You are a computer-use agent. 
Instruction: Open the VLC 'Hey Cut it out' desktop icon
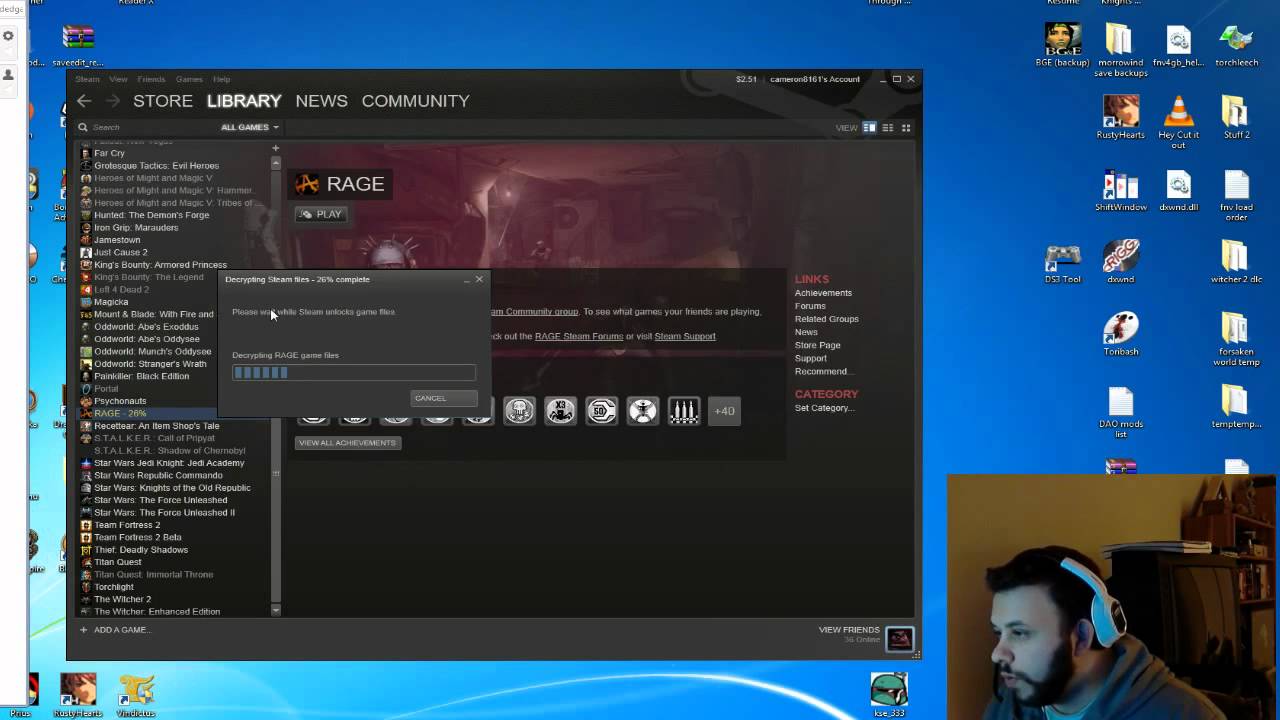pyautogui.click(x=1178, y=124)
